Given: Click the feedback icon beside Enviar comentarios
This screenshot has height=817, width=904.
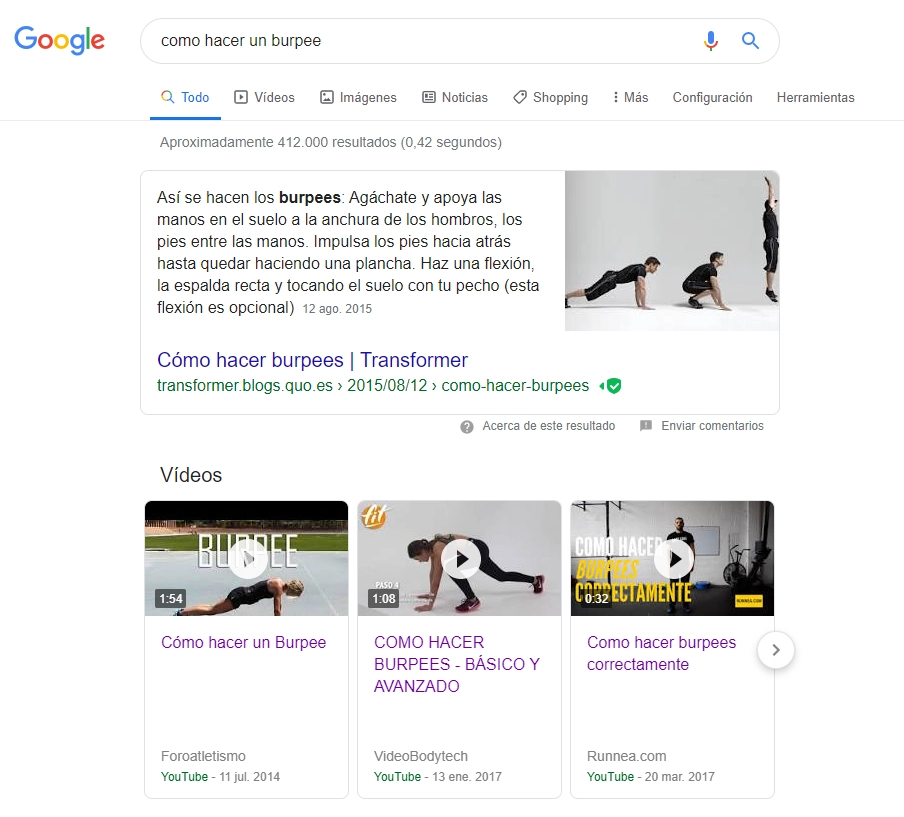Looking at the screenshot, I should (646, 426).
